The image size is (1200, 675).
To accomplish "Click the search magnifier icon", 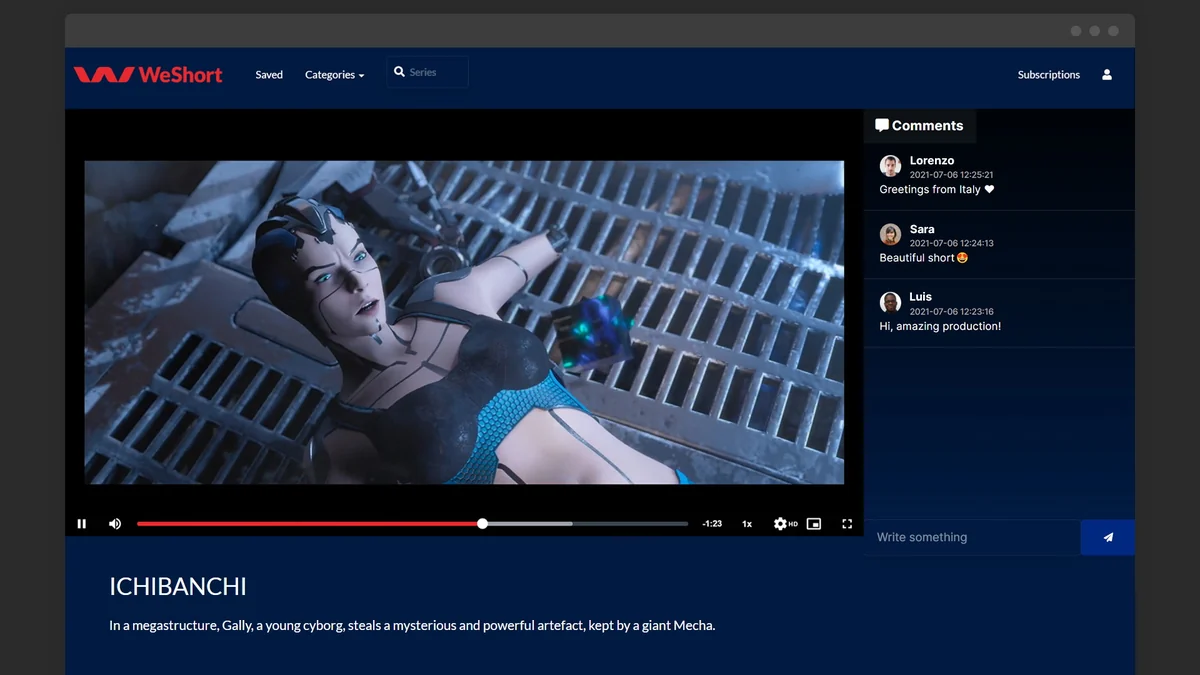I will point(399,72).
